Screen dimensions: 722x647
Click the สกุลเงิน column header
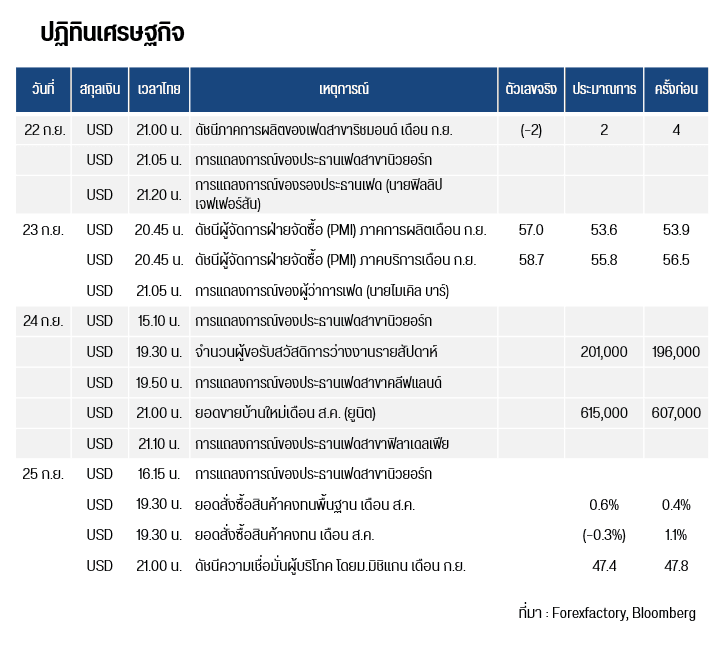click(x=100, y=89)
